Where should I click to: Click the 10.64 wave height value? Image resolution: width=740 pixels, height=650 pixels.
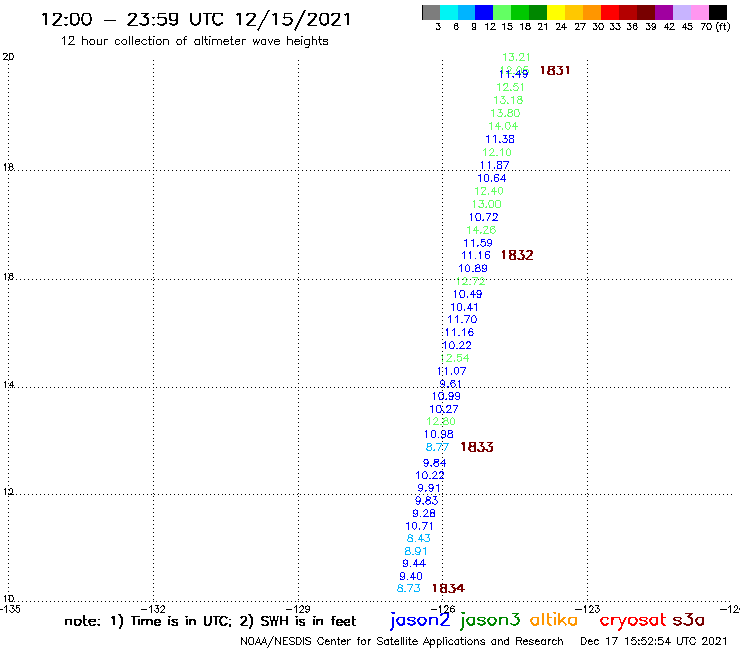pyautogui.click(x=492, y=178)
